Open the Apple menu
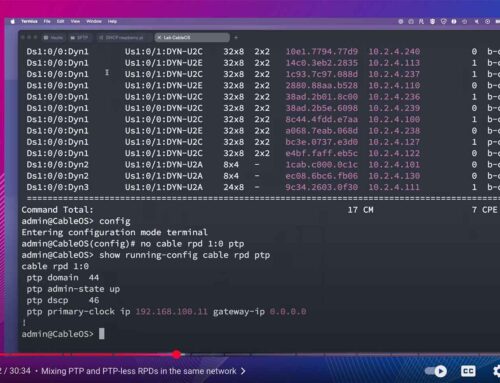The image size is (500, 383). pyautogui.click(x=13, y=21)
